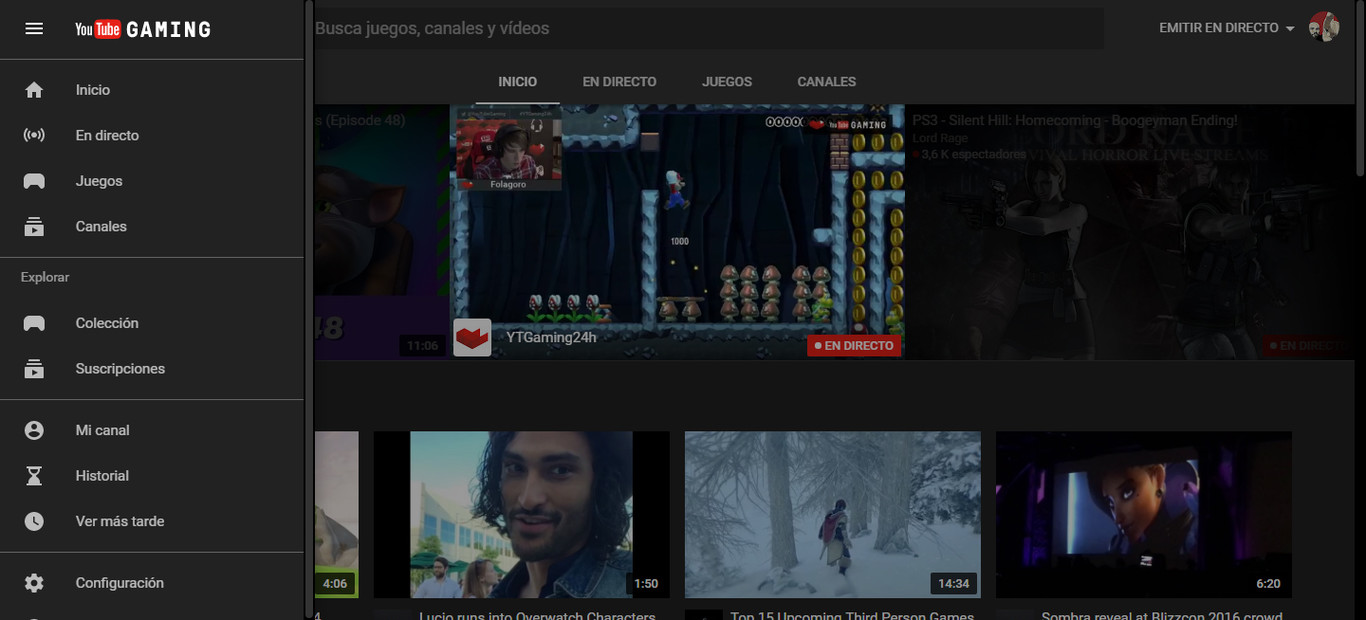Click the En directo broadcast icon
This screenshot has width=1366, height=620.
coord(33,135)
